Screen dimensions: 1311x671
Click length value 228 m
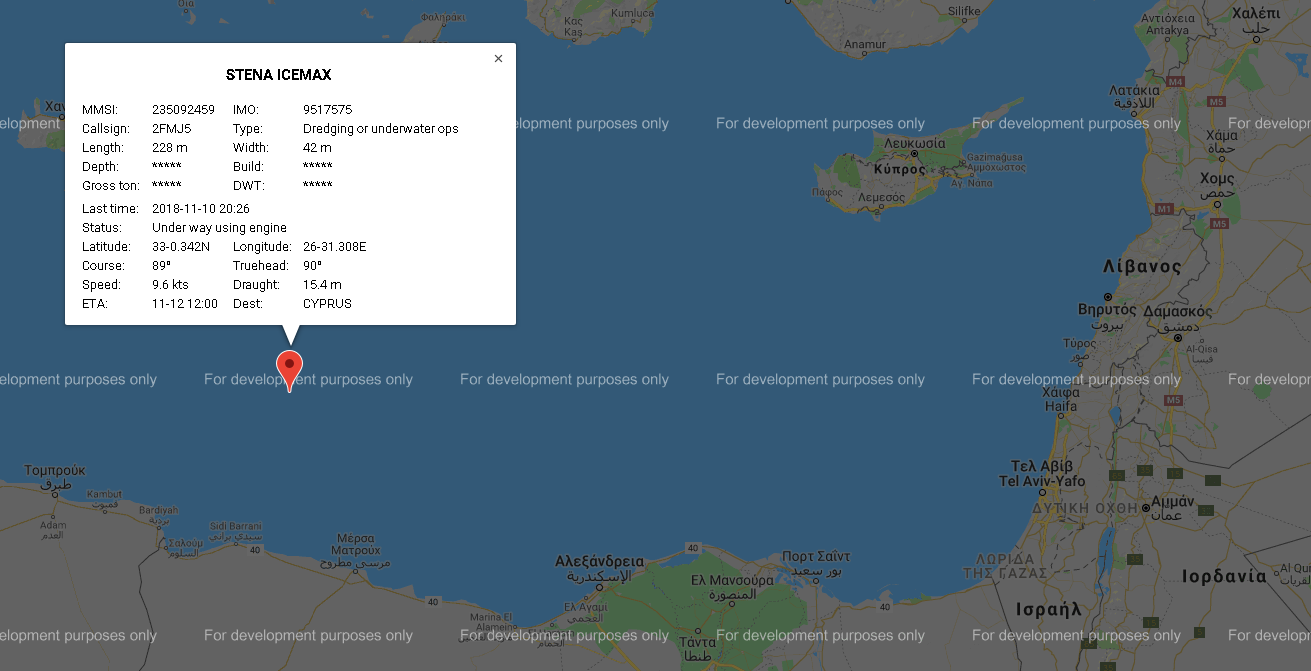[170, 148]
